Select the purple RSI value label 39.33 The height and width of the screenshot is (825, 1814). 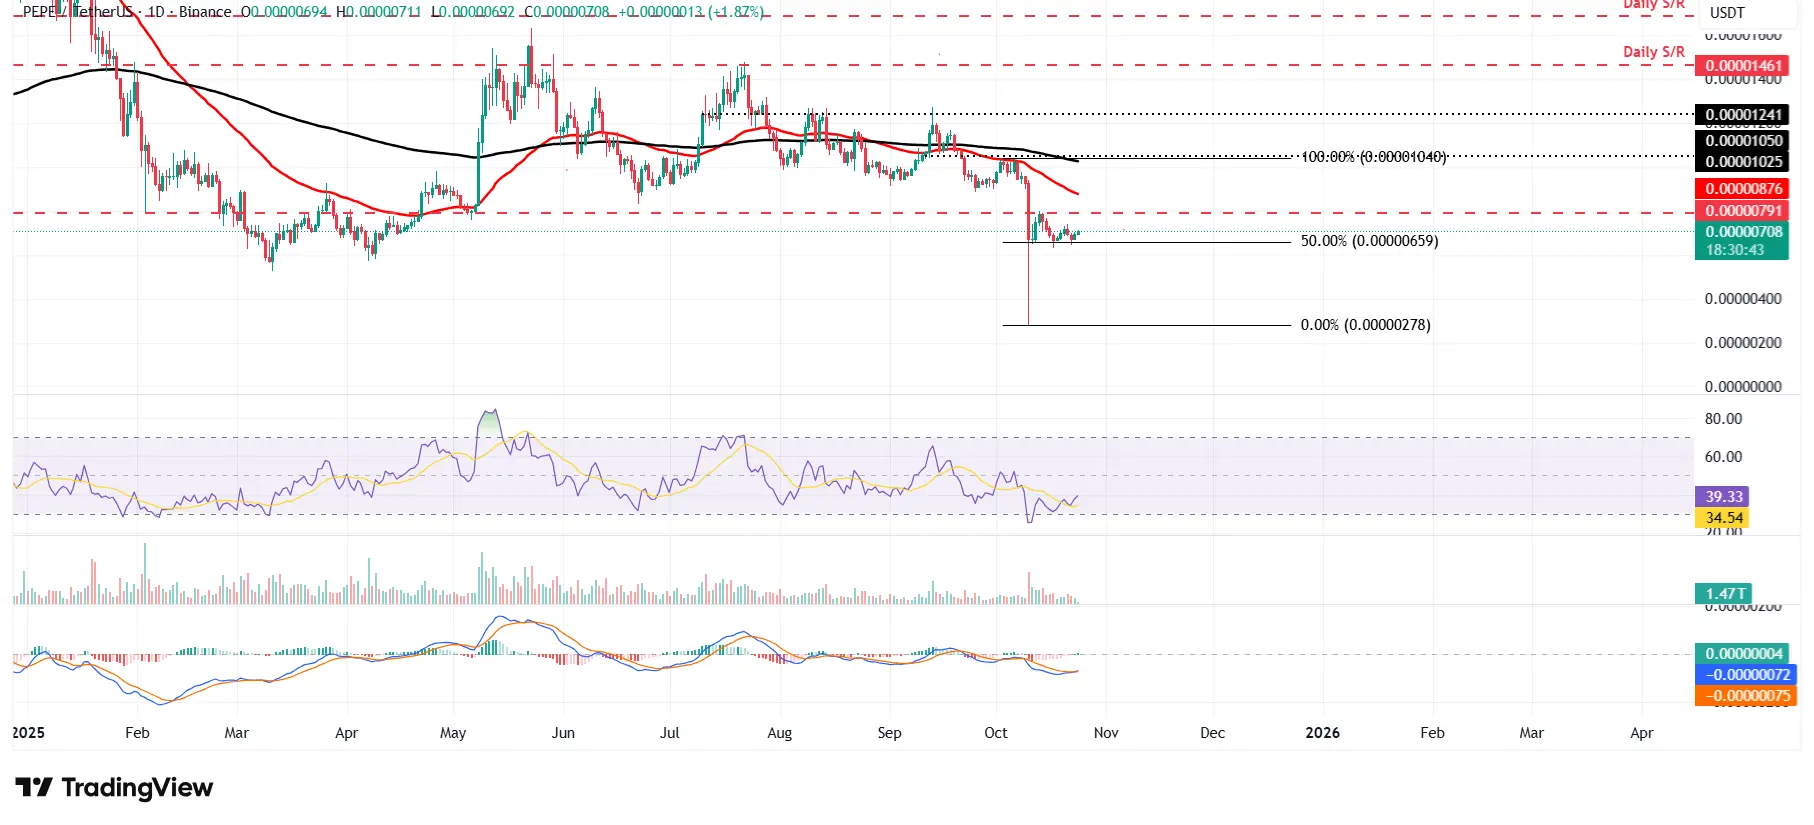coord(1722,497)
